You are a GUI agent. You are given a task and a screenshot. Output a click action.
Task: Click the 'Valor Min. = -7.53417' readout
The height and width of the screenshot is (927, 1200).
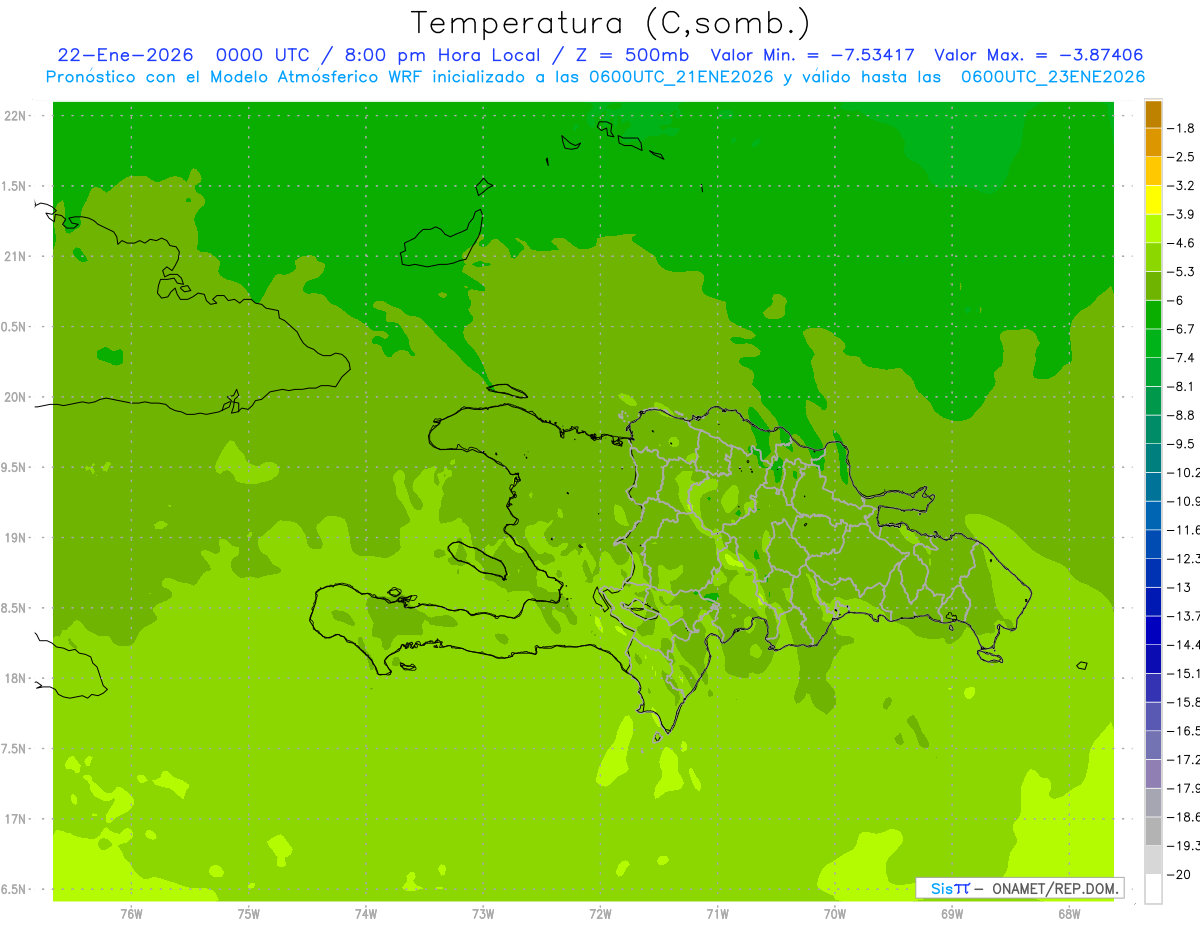point(812,55)
